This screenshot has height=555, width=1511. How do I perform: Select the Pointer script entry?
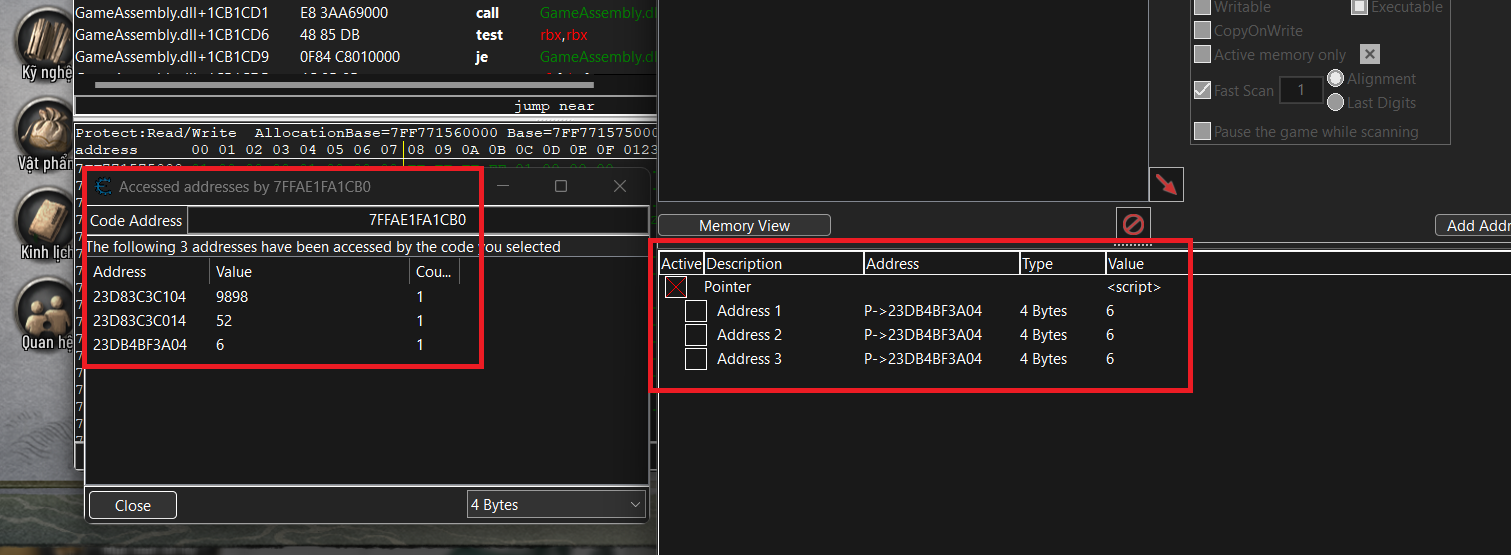pyautogui.click(x=727, y=287)
